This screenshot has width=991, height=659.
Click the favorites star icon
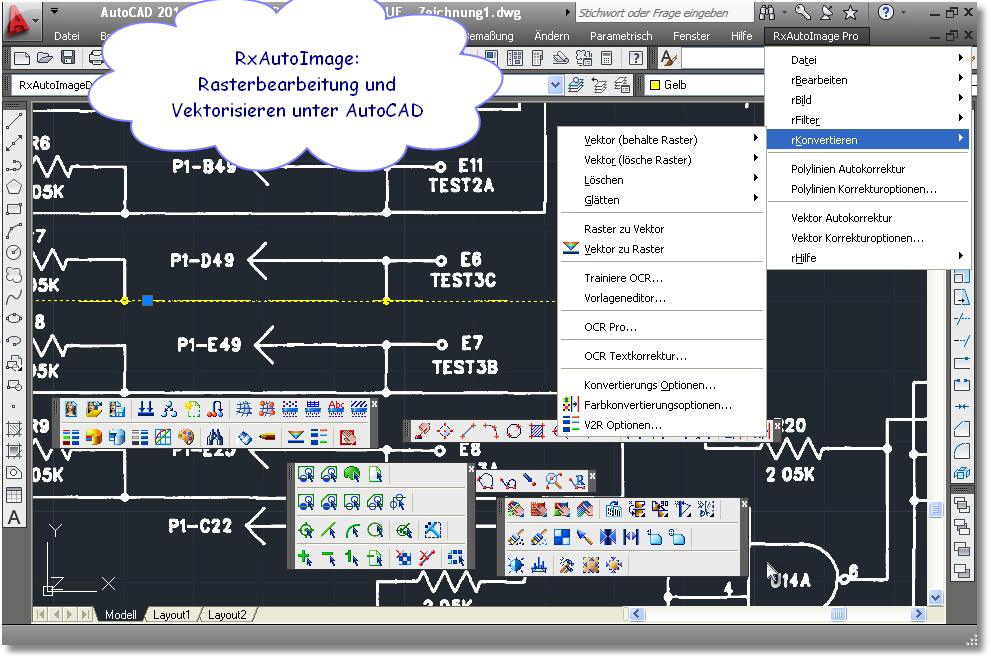coord(850,12)
